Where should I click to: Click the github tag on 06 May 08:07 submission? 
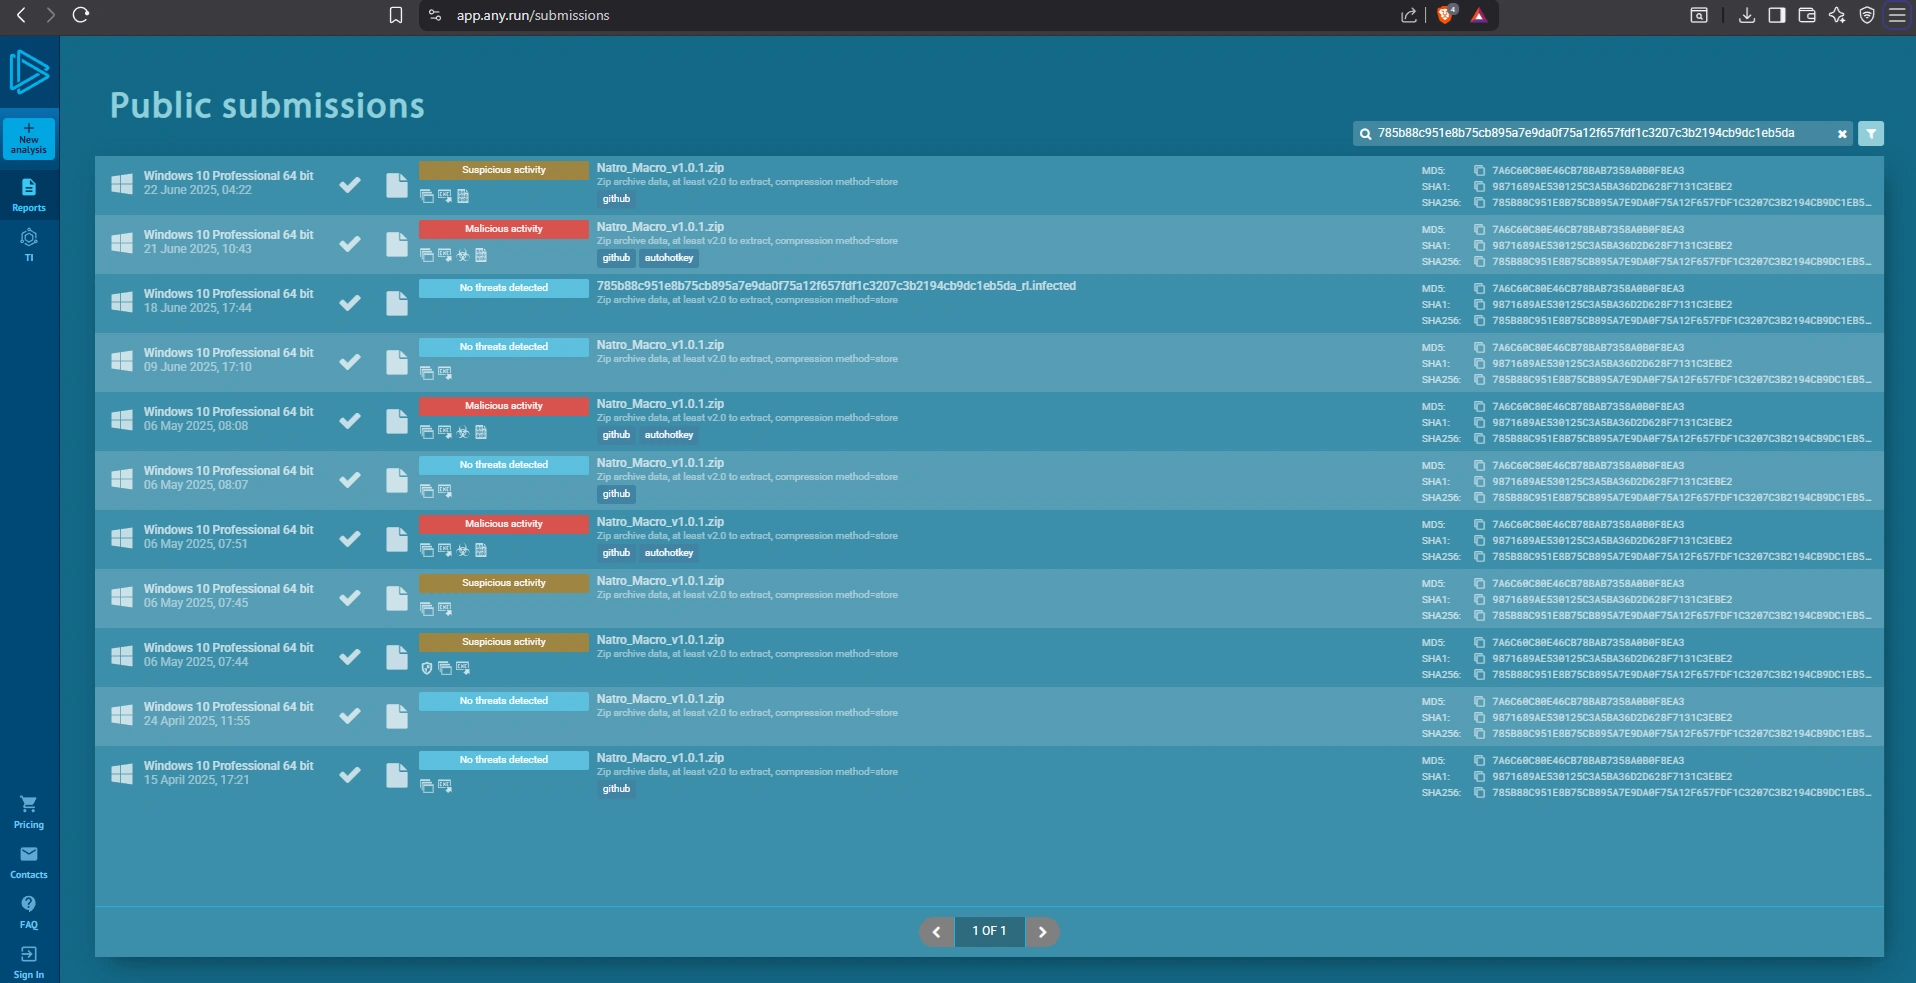point(616,494)
